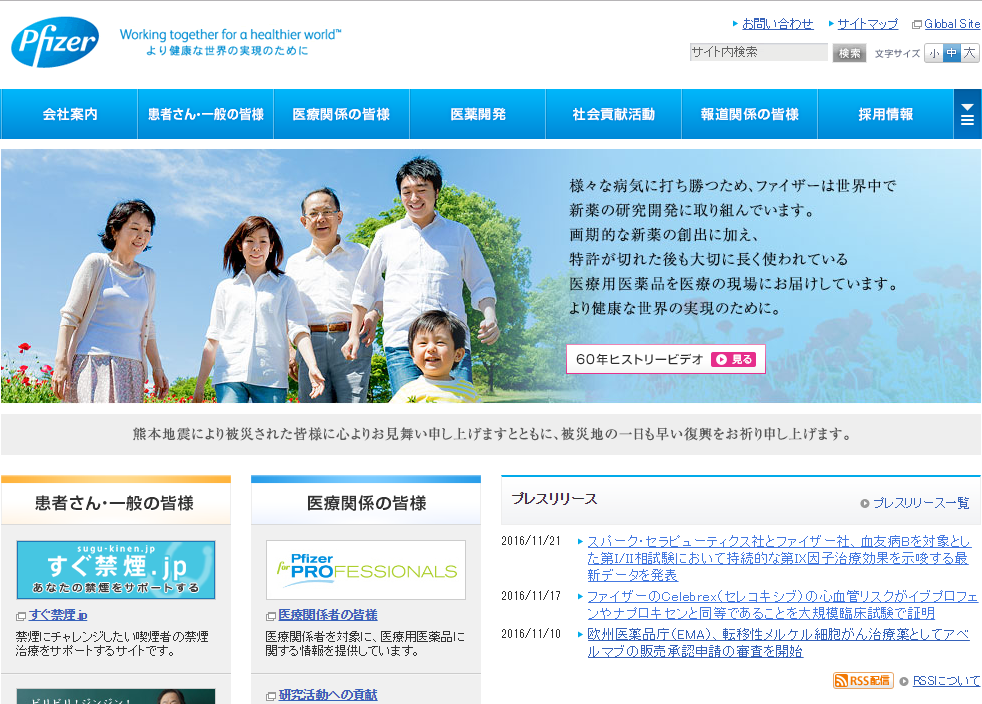Click the external-link icon beside 医療関係者の皆様

point(271,616)
